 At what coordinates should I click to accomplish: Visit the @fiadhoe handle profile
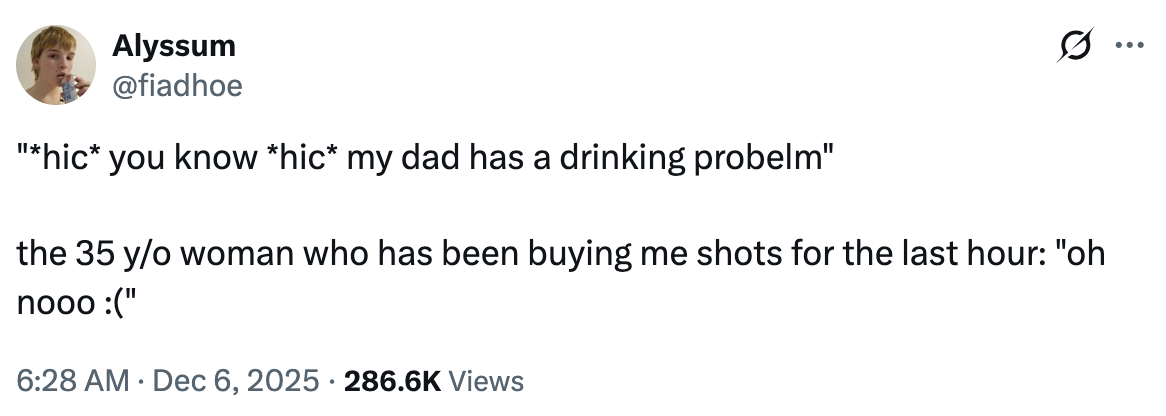click(x=176, y=87)
